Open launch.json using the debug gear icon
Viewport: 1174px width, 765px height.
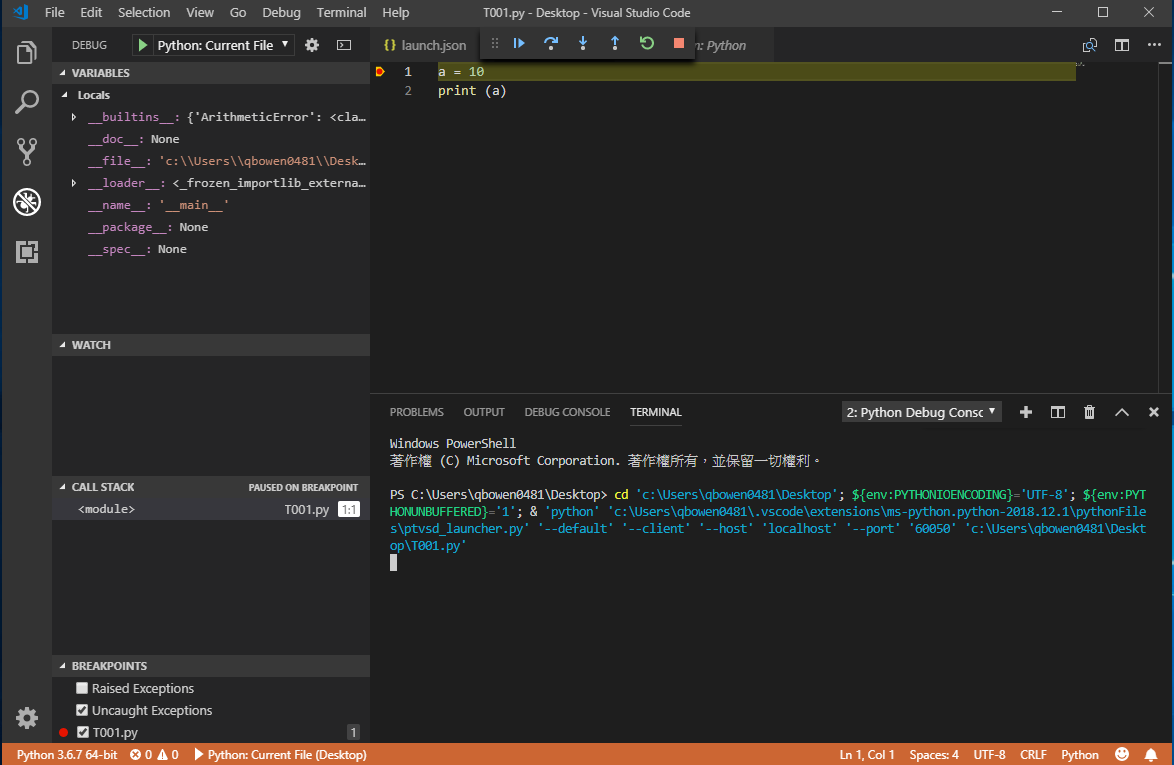pos(312,45)
